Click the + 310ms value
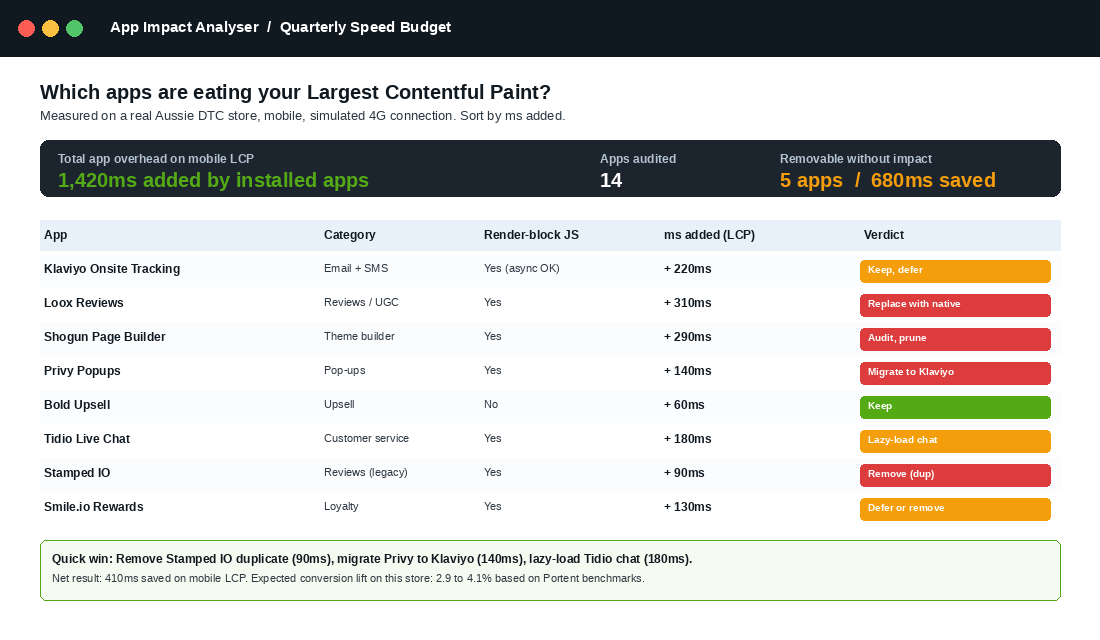Image resolution: width=1100 pixels, height=640 pixels. point(688,303)
